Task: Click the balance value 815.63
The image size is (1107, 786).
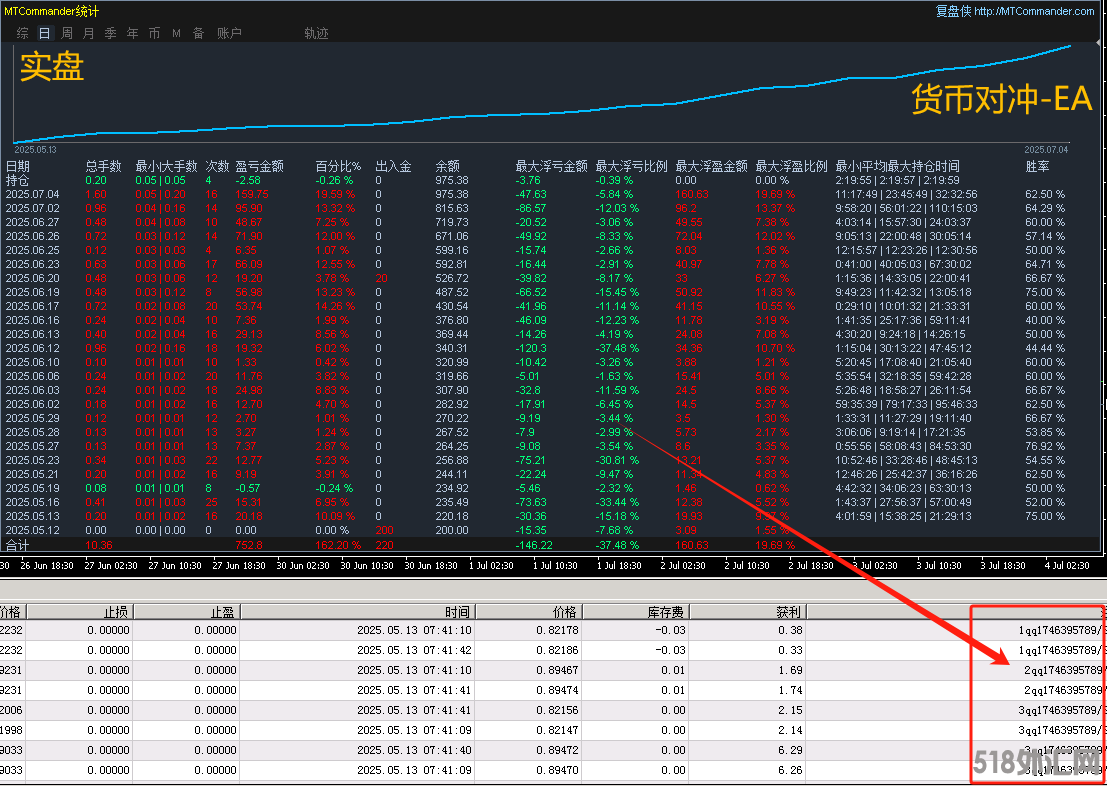Action: tap(452, 208)
